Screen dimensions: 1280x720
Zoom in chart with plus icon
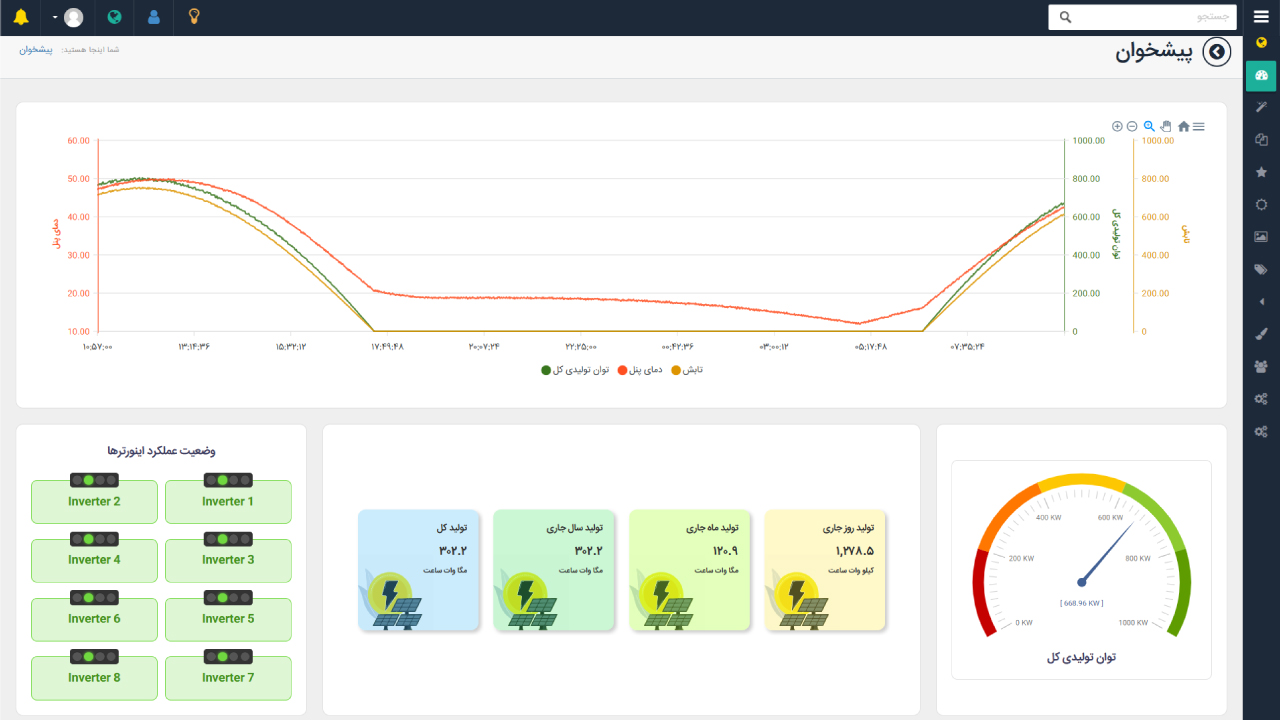(x=1117, y=127)
